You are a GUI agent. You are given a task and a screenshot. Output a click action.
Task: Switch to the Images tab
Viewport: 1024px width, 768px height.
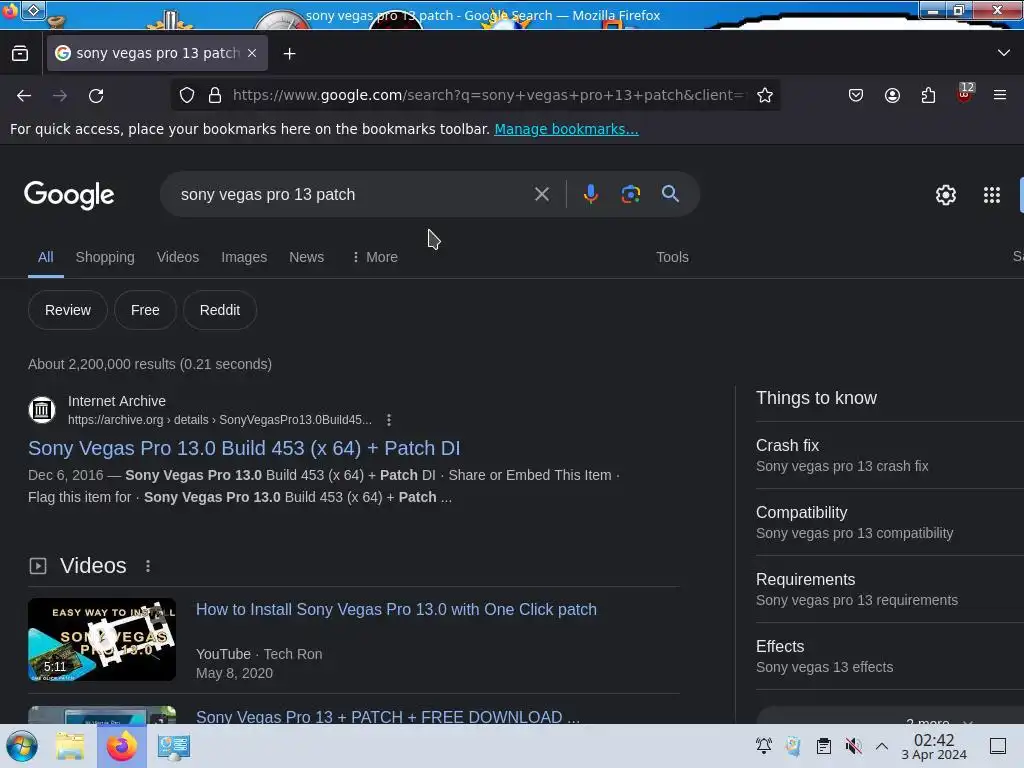pos(244,257)
